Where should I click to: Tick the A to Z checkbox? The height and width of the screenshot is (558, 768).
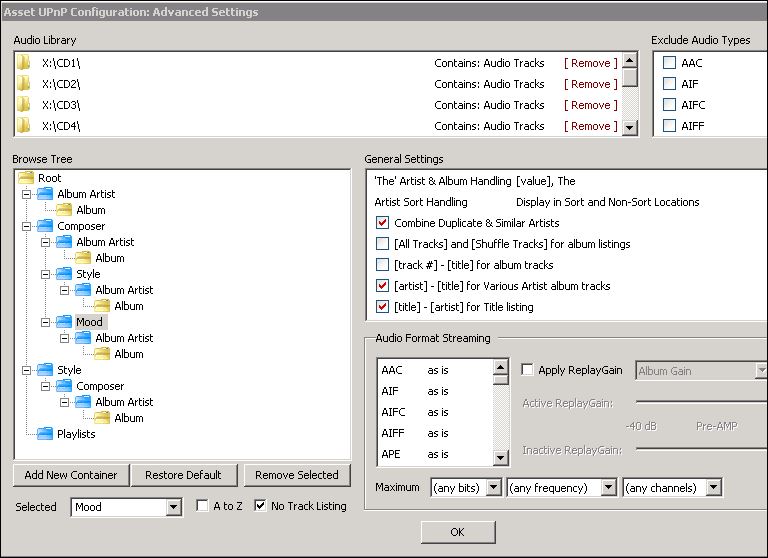tap(202, 506)
